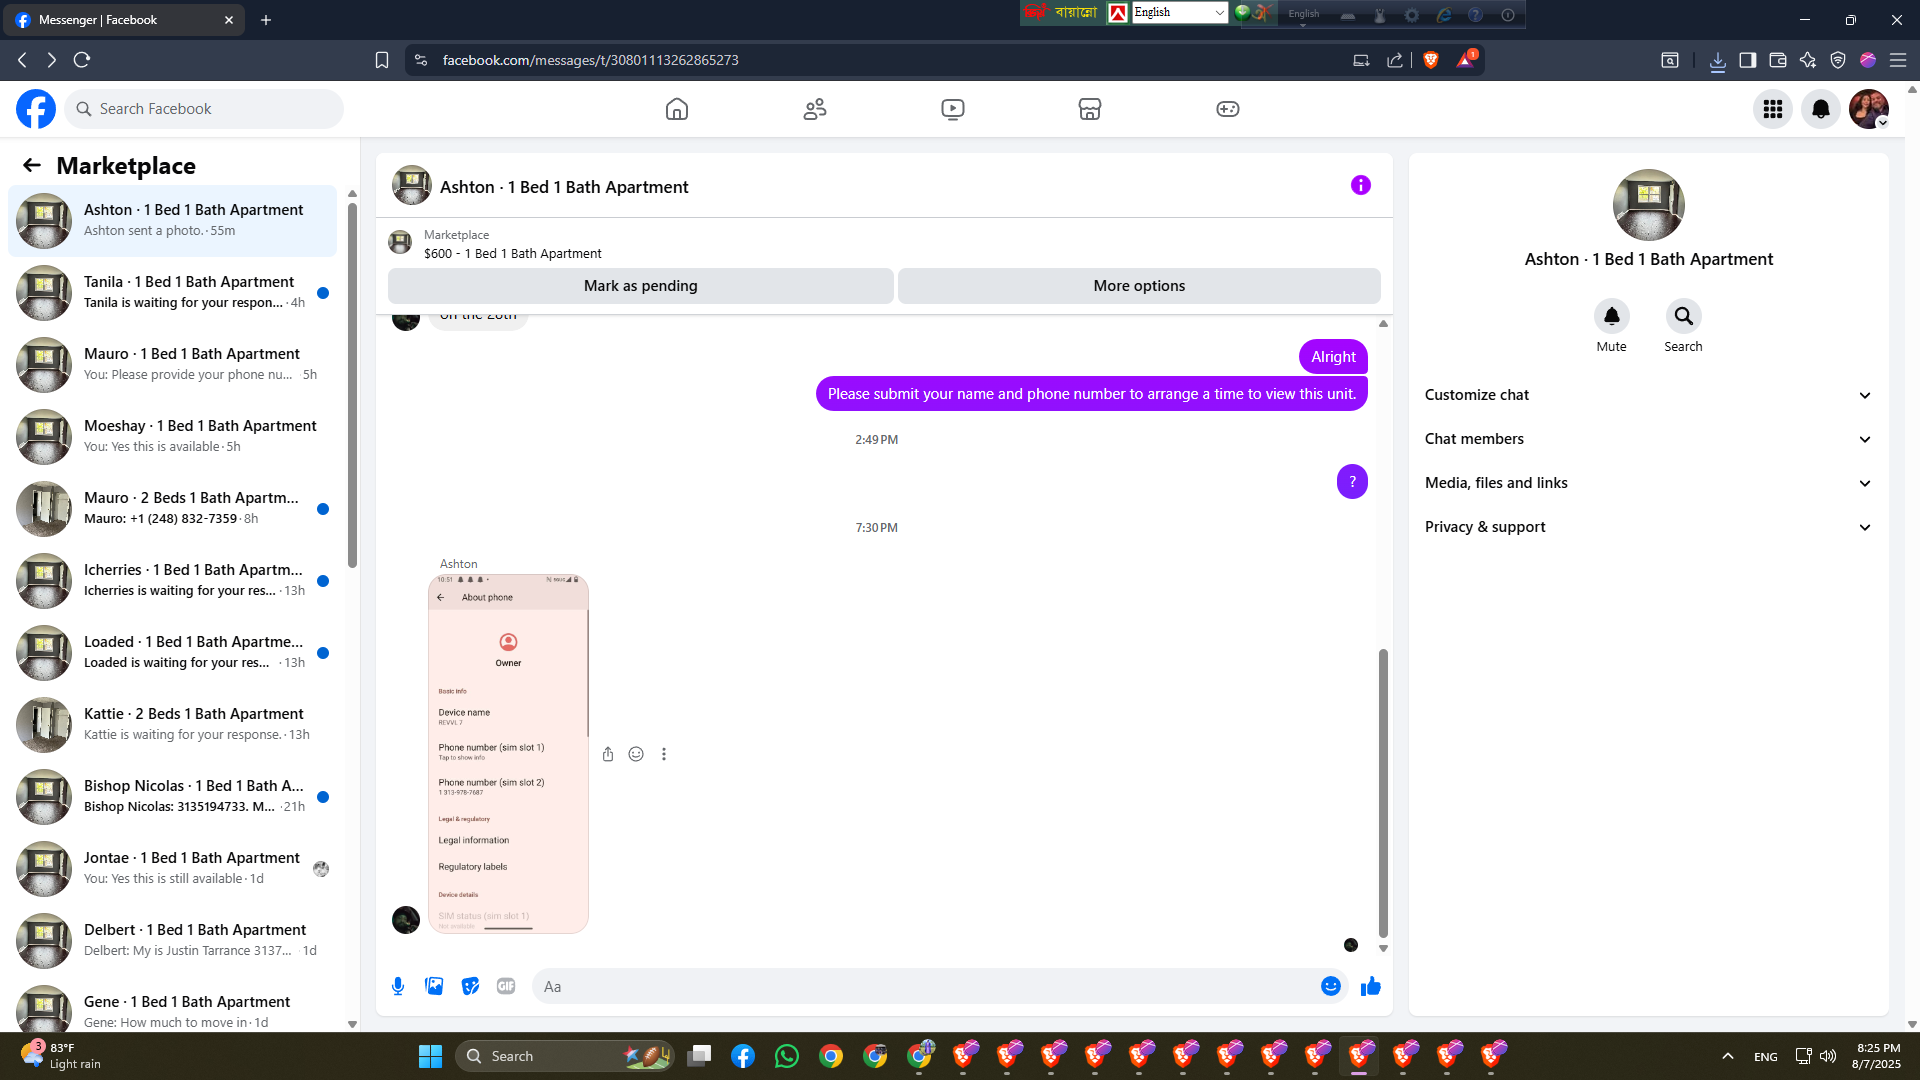This screenshot has height=1080, width=1920.
Task: Open the GIF picker icon
Action: tap(506, 986)
